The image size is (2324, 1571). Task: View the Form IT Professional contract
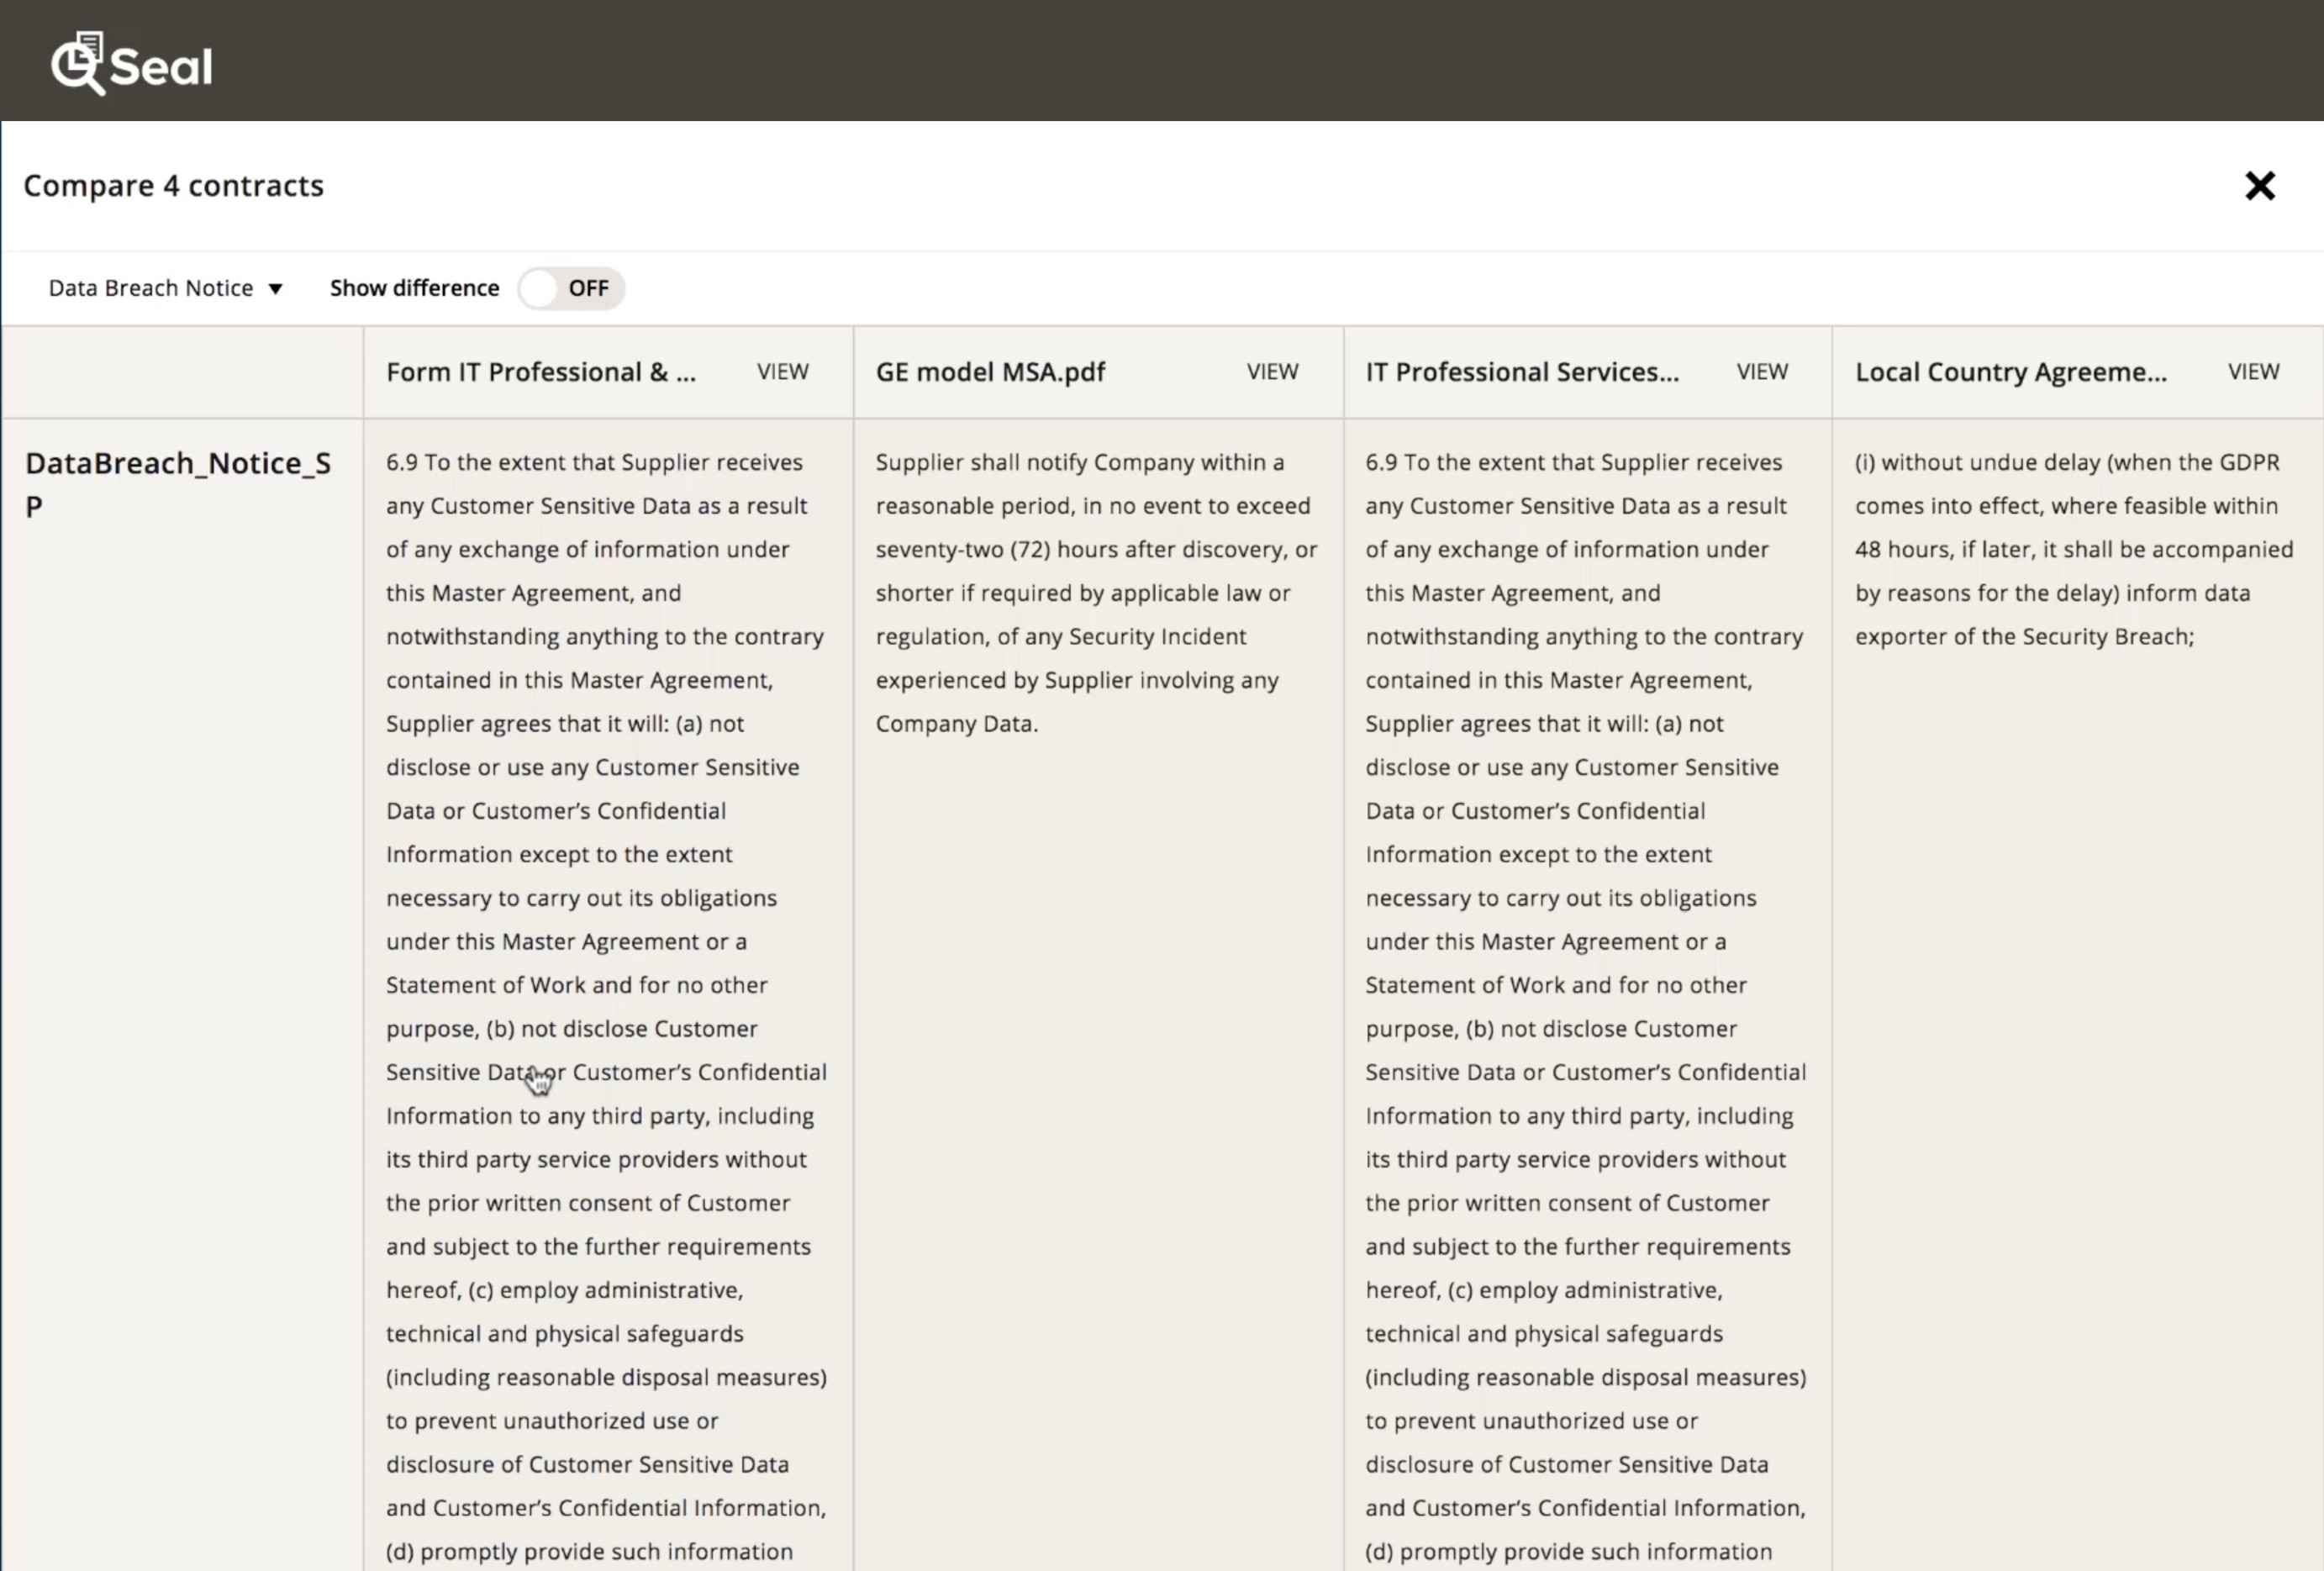coord(782,371)
